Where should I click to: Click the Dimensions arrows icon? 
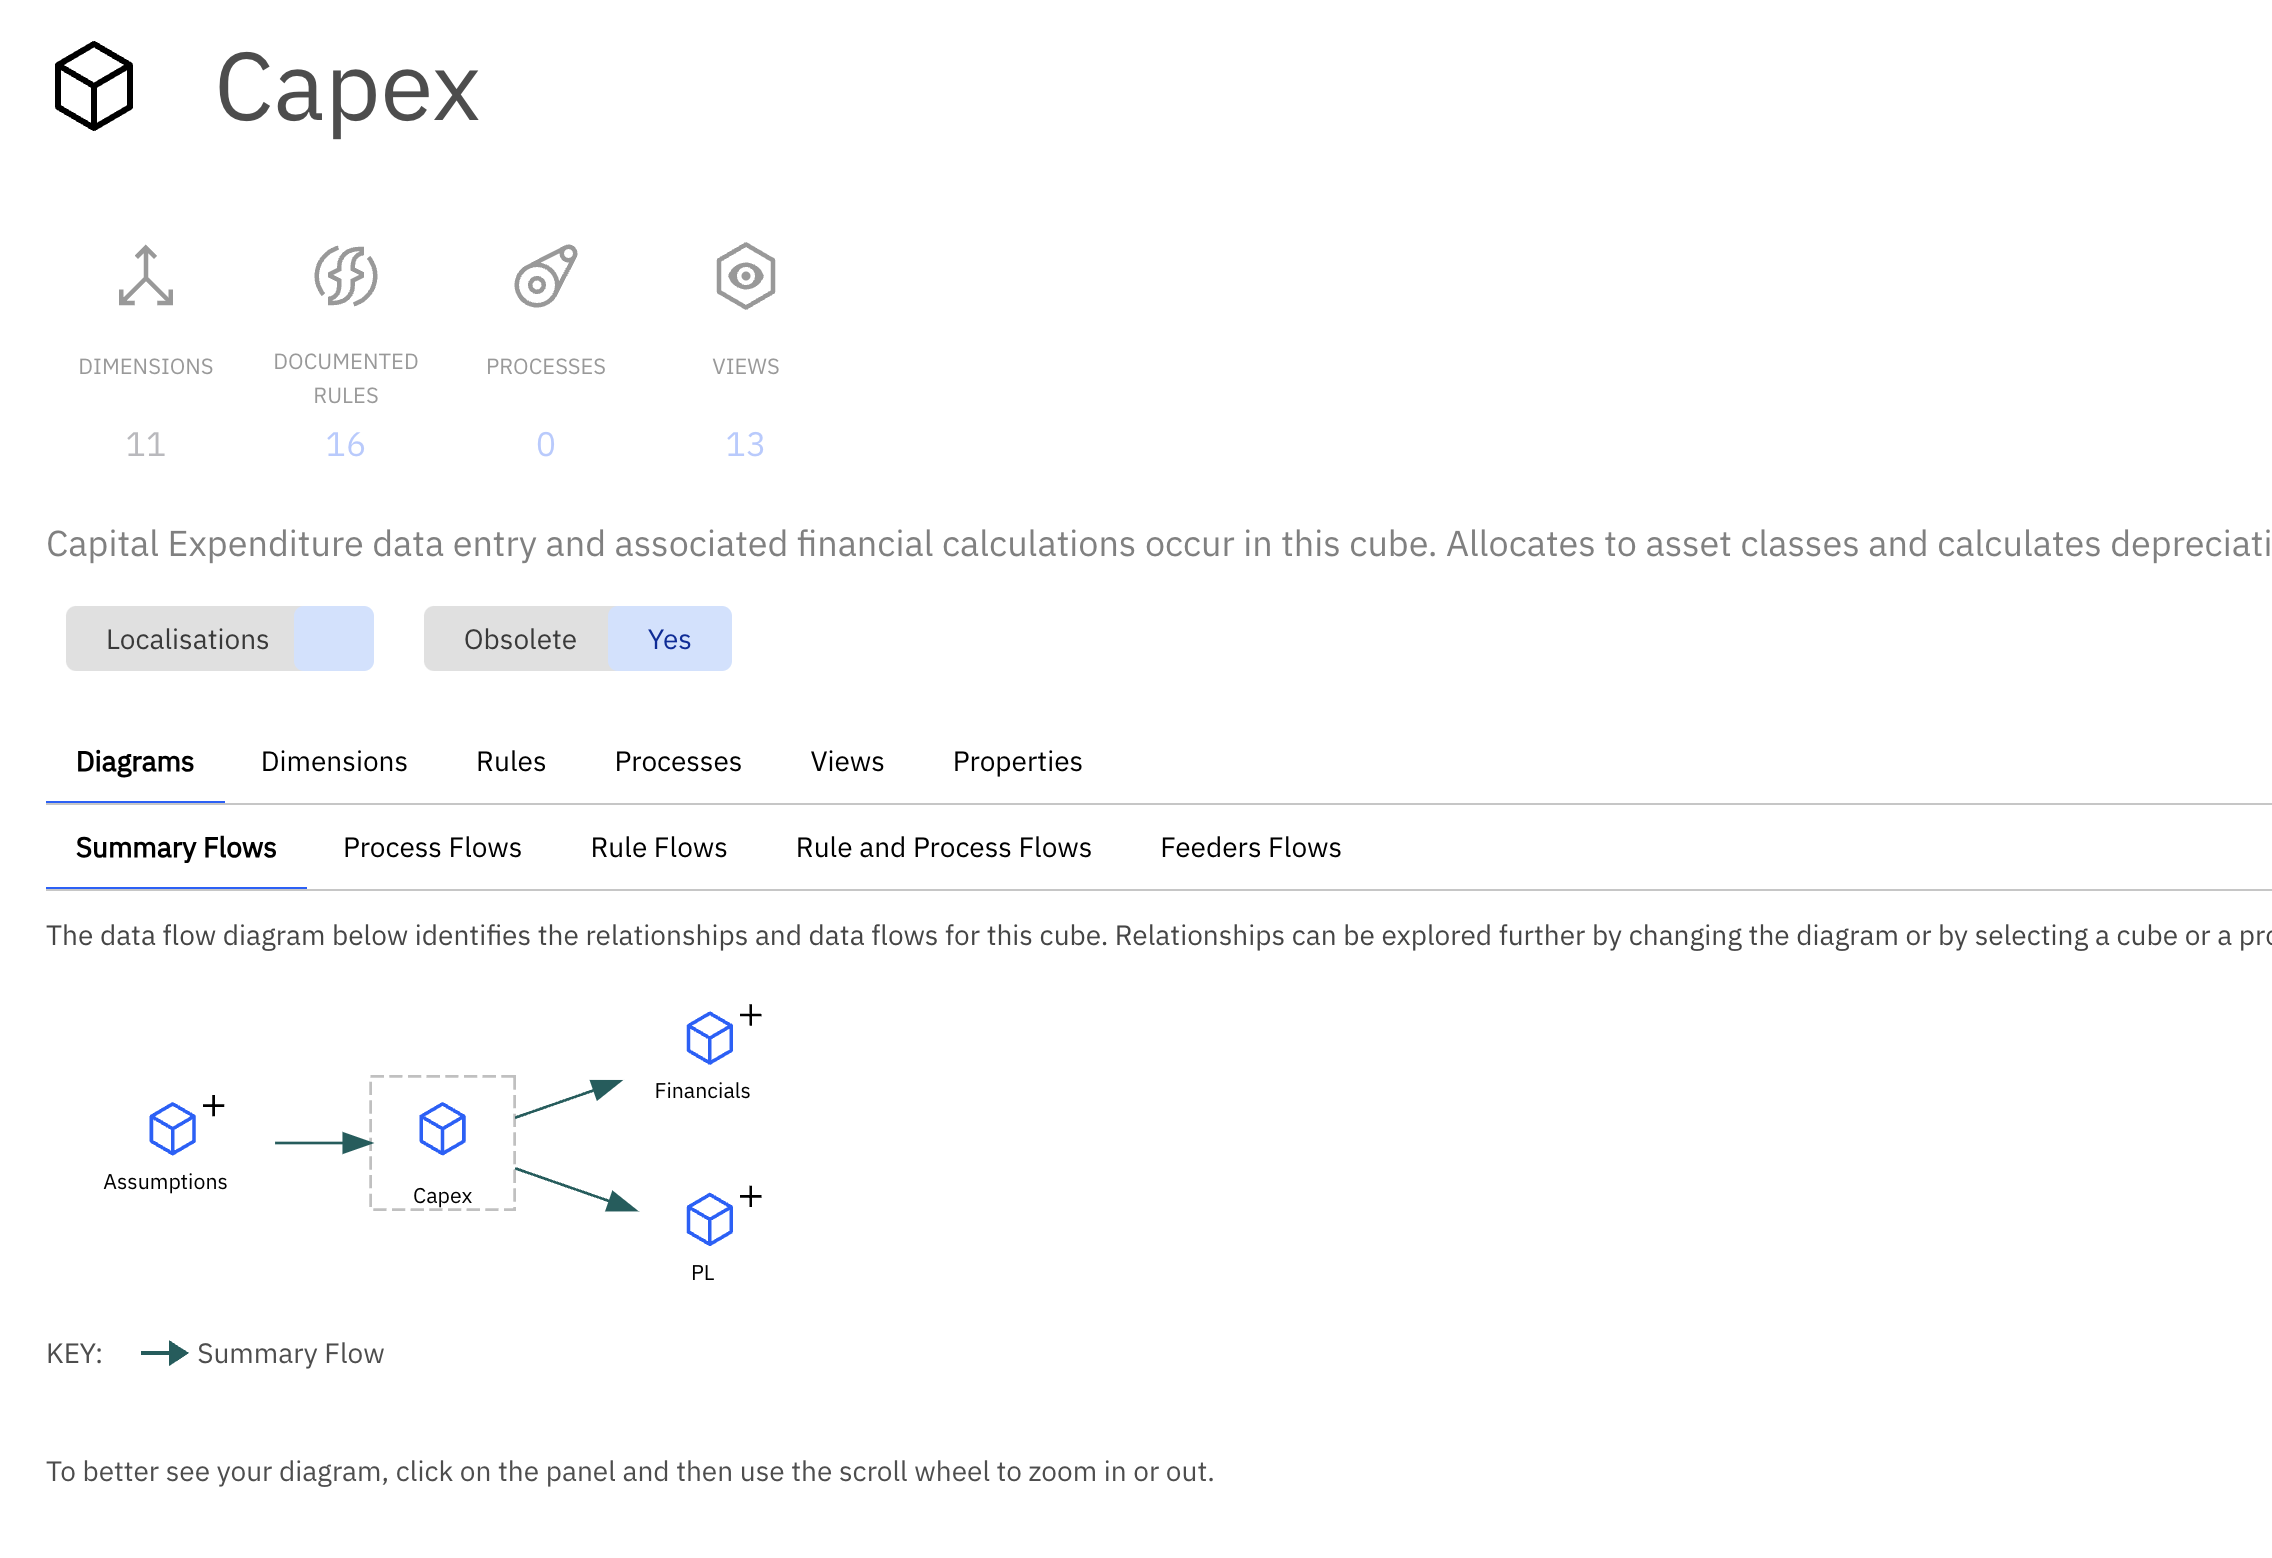click(146, 276)
